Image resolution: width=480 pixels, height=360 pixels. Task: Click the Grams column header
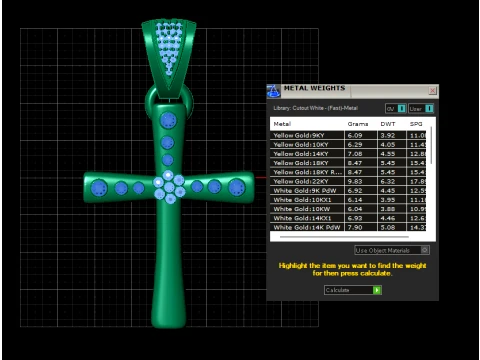(x=358, y=124)
